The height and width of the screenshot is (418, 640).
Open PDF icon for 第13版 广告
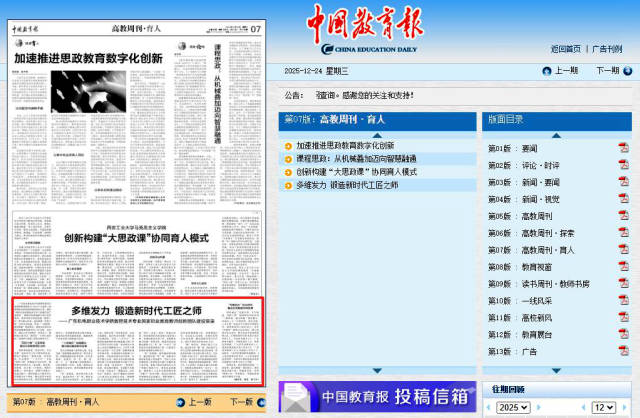pyautogui.click(x=623, y=352)
